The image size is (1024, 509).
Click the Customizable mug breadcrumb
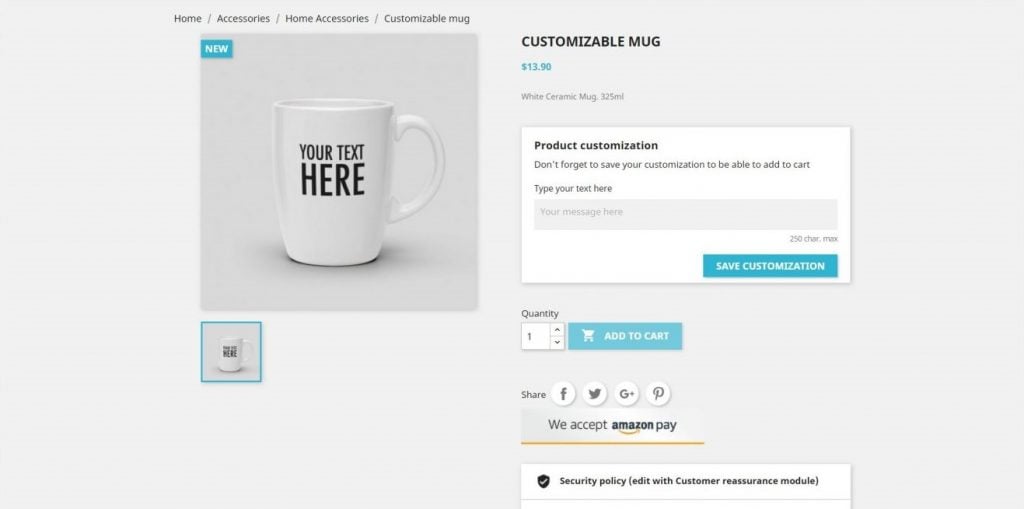click(426, 19)
